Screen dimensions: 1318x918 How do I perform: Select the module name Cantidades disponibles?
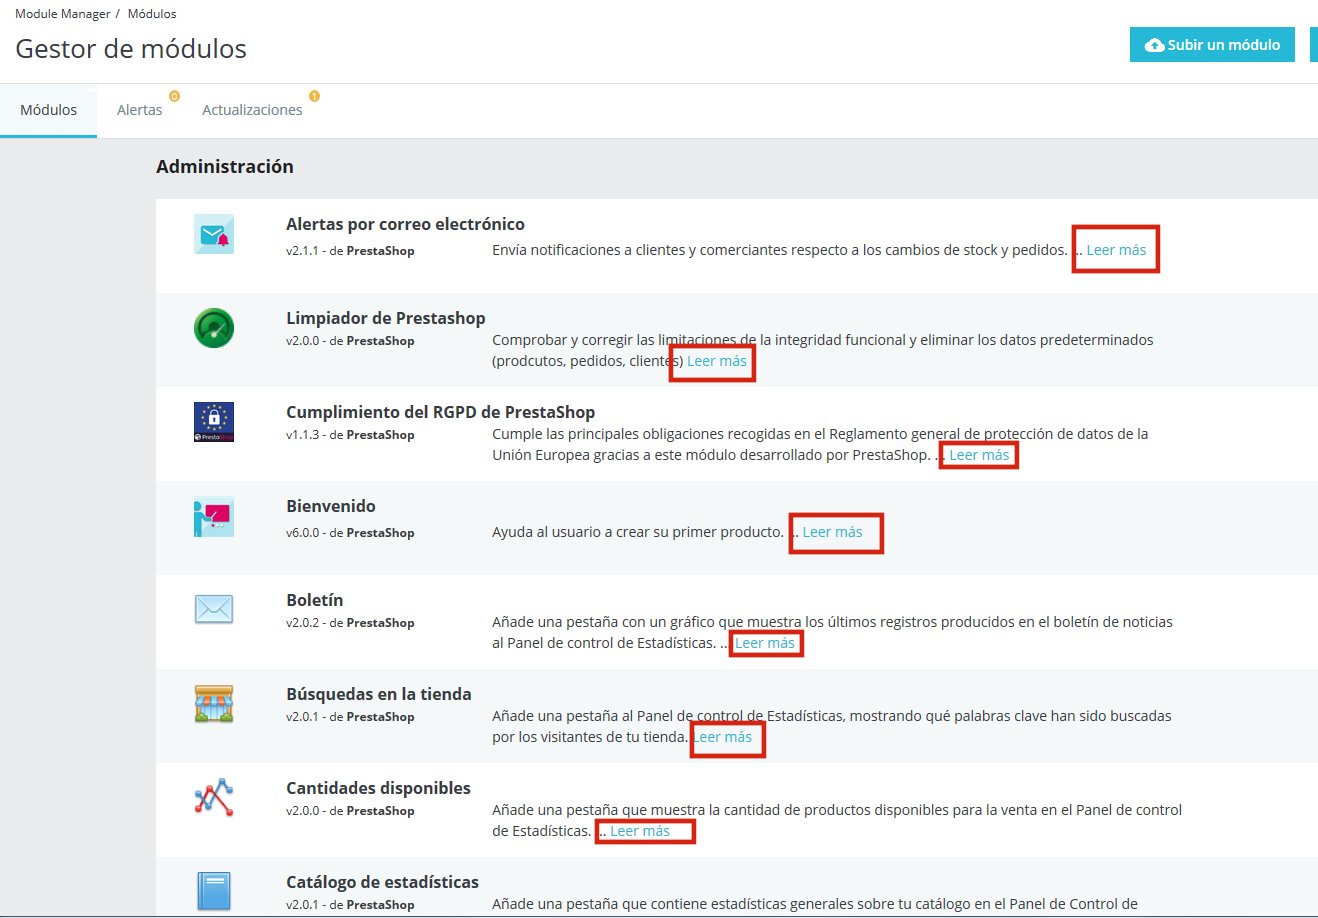pyautogui.click(x=378, y=788)
